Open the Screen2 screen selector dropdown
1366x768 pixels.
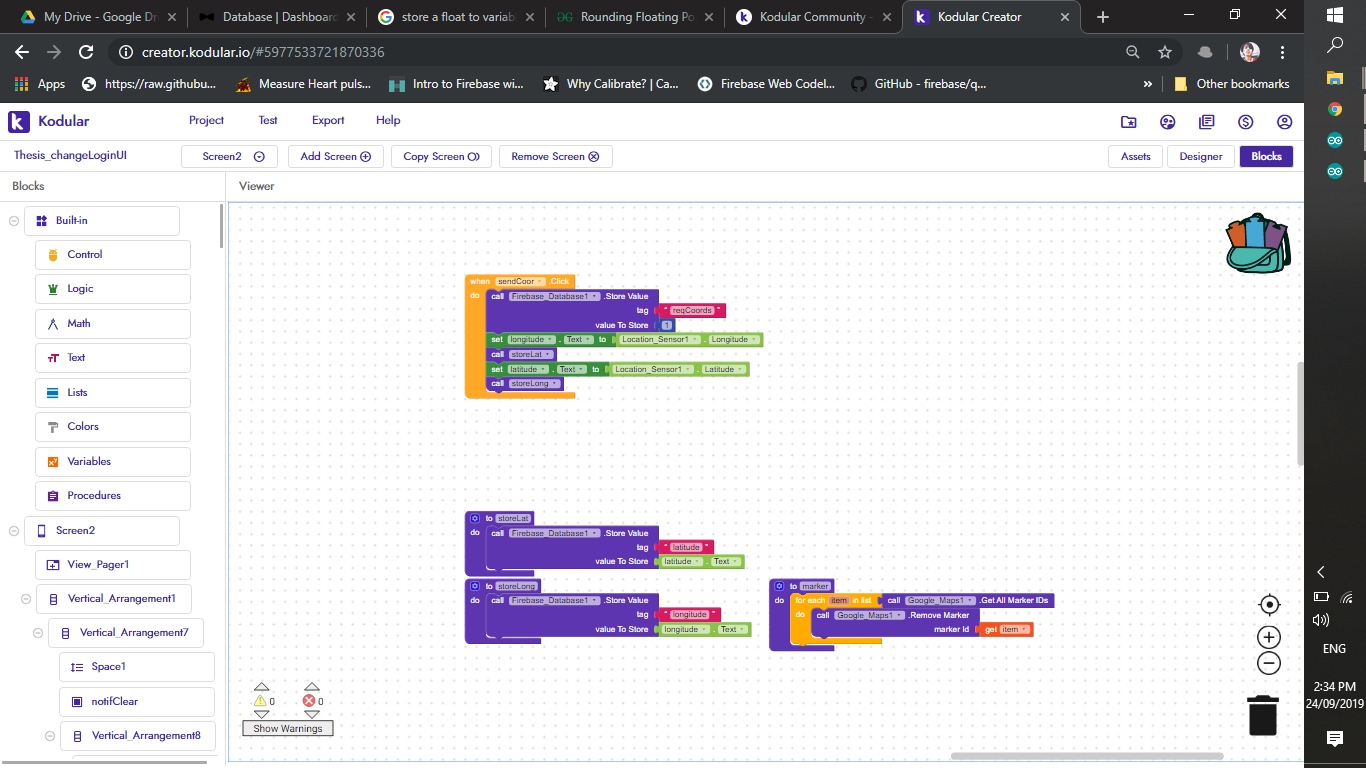(232, 157)
